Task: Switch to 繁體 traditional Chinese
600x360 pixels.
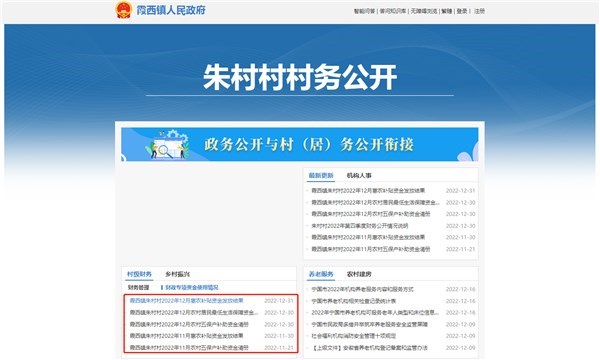Action: pyautogui.click(x=447, y=11)
